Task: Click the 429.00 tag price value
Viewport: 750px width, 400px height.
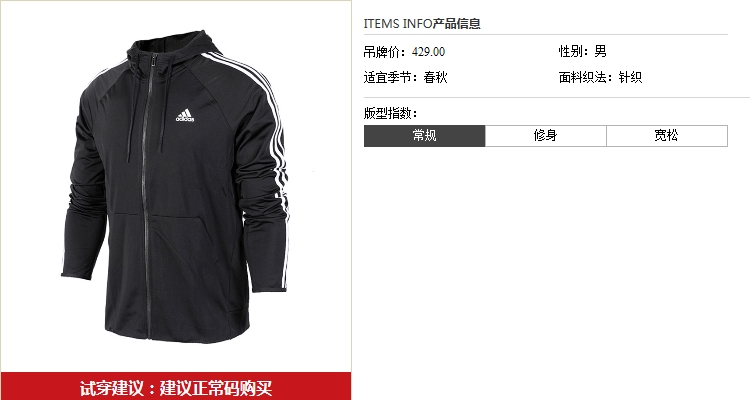Action: pos(428,52)
